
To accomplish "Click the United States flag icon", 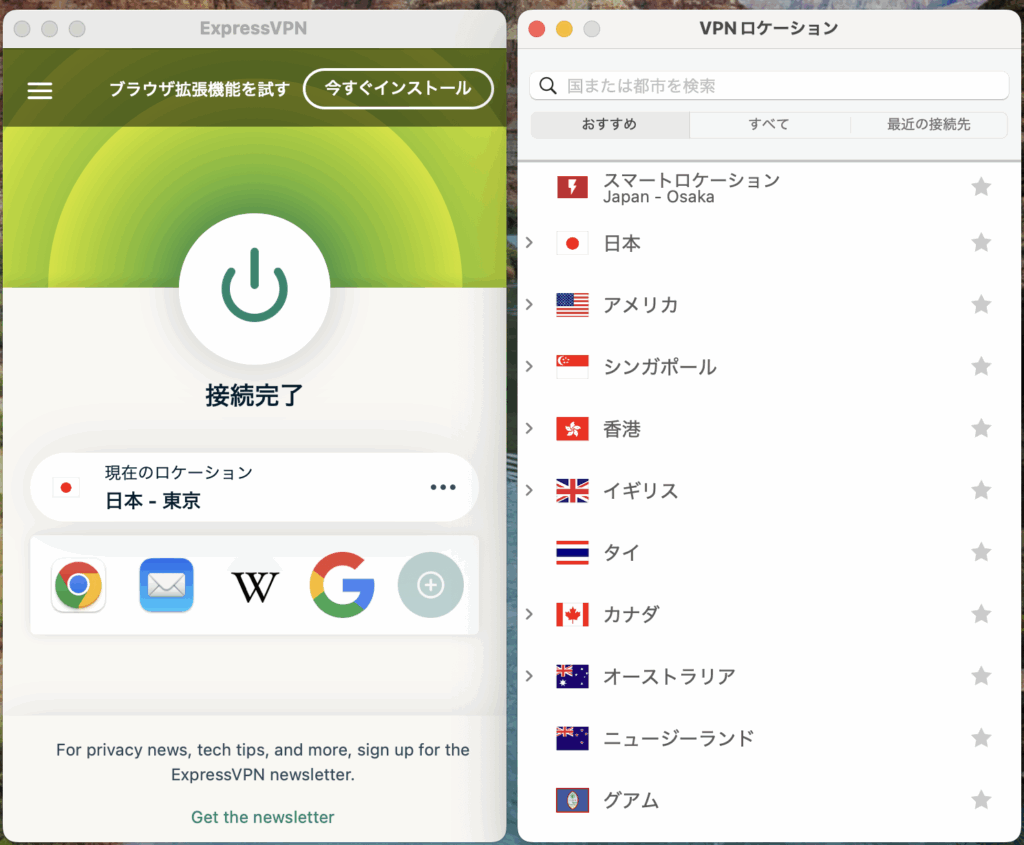I will click(x=572, y=304).
